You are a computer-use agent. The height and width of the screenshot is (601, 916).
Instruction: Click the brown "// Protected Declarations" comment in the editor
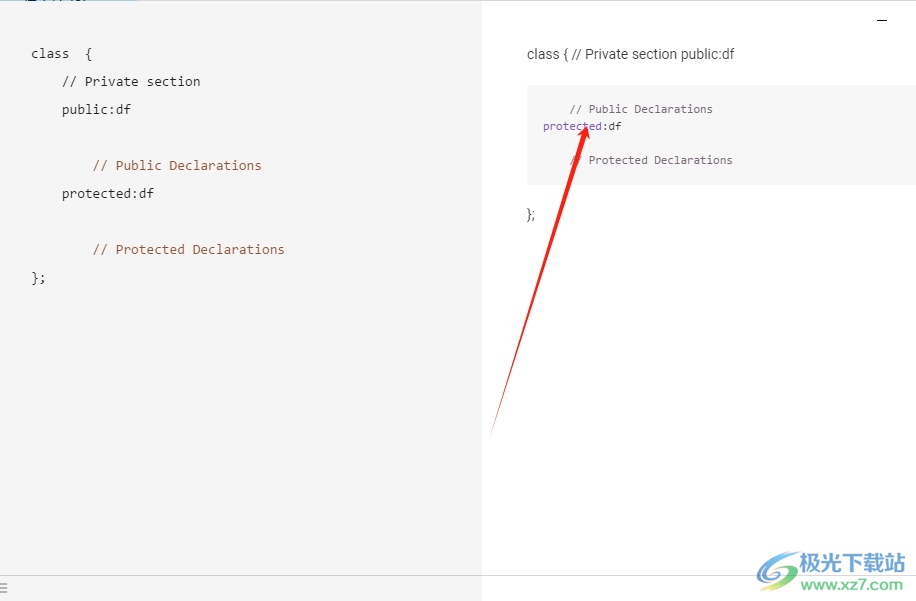pos(188,250)
